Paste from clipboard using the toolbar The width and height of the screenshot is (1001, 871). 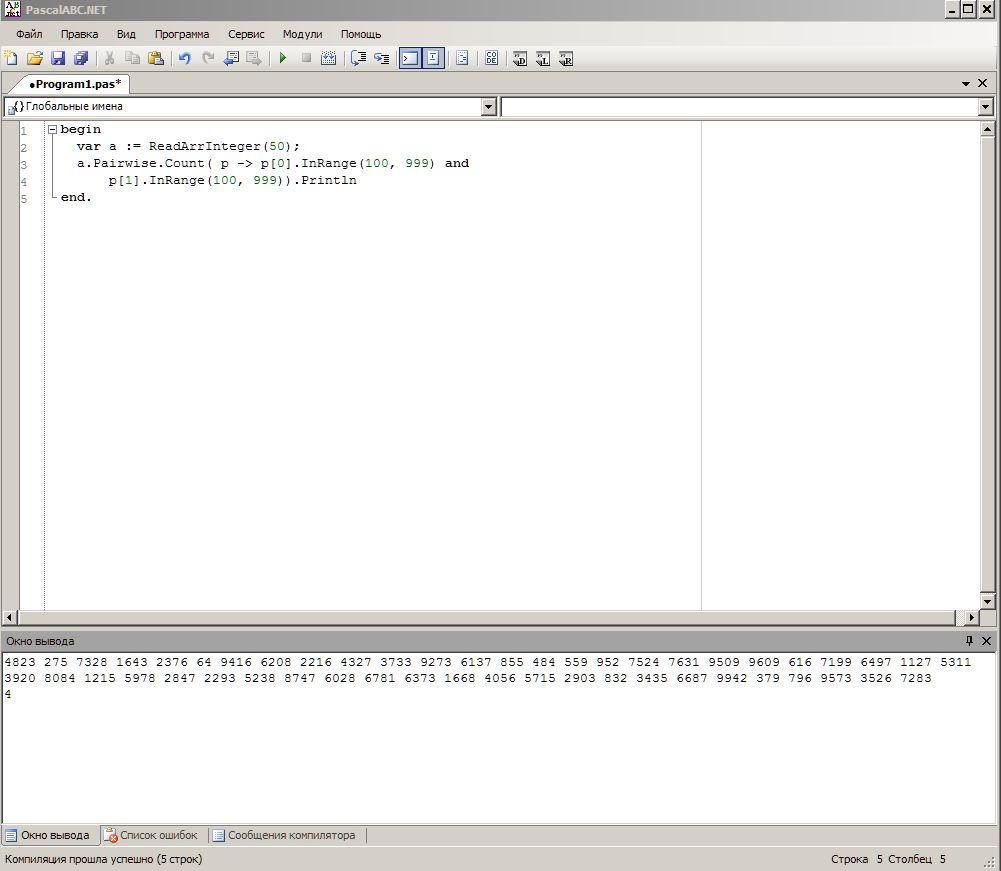click(155, 59)
